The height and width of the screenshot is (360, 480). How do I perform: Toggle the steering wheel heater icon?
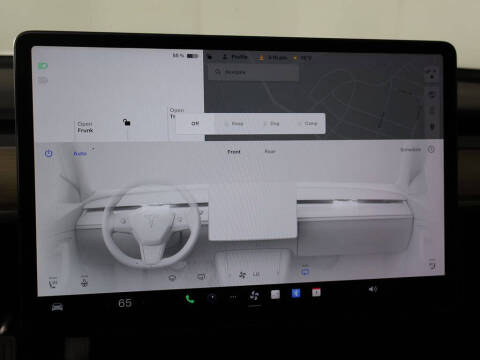[x=84, y=282]
